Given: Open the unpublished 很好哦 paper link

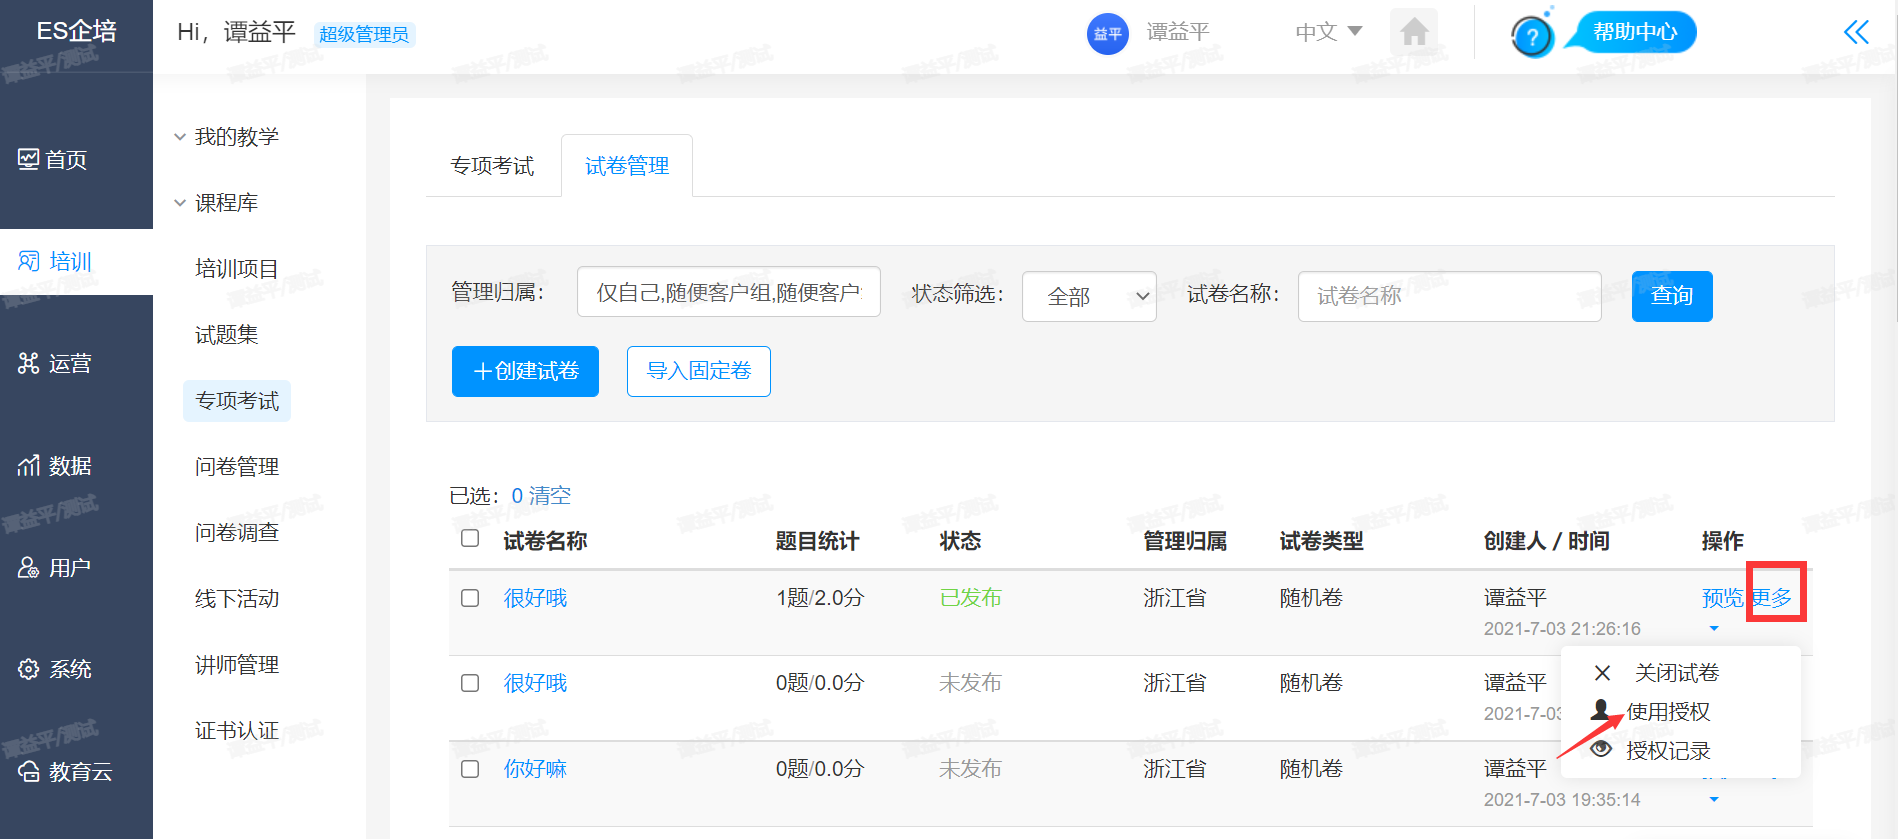Looking at the screenshot, I should (535, 683).
